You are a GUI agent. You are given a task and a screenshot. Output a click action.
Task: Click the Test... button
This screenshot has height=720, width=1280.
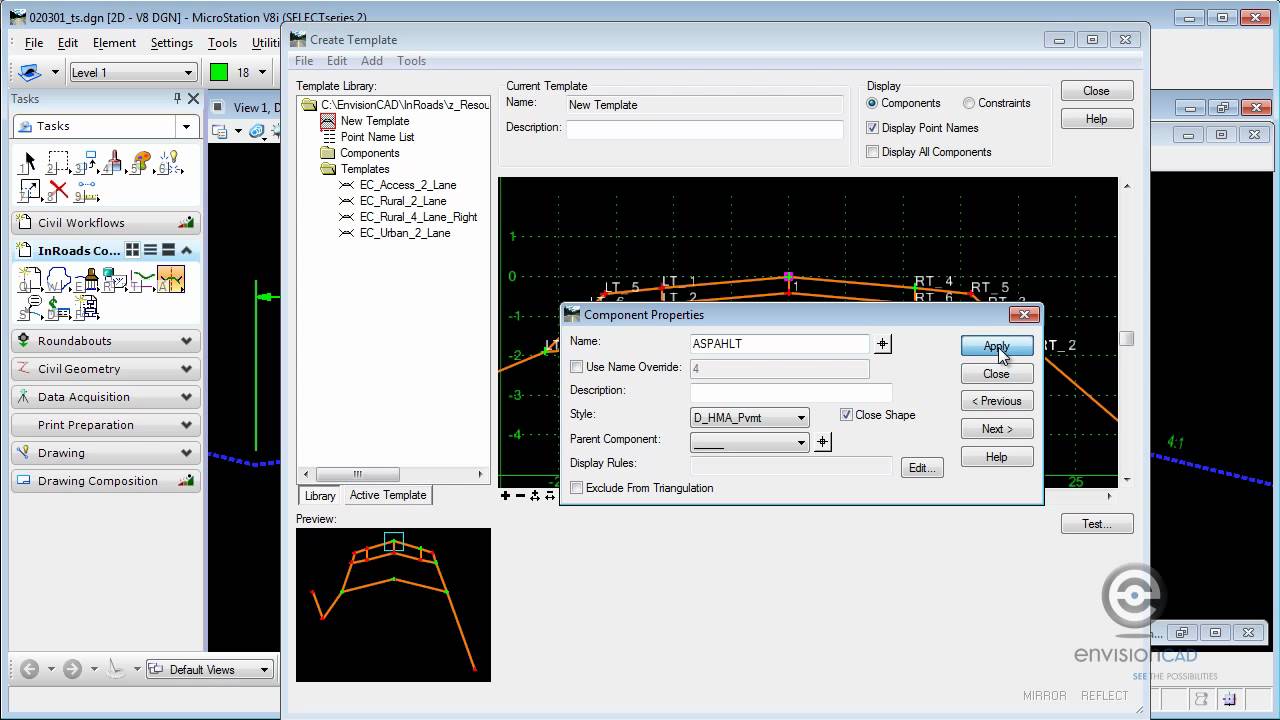1096,524
